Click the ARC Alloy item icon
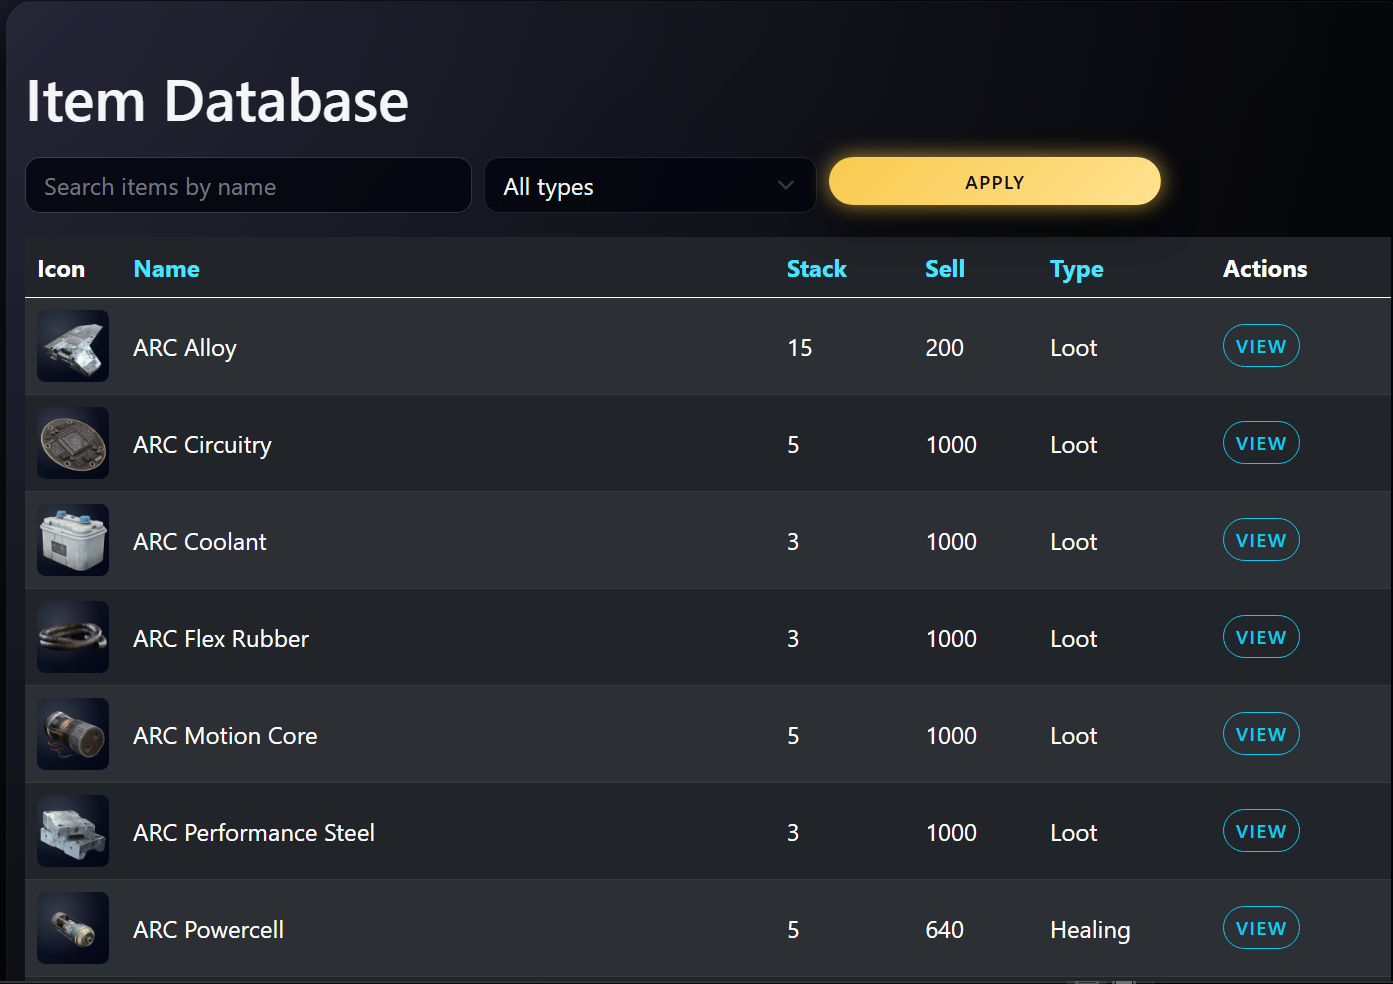1393x984 pixels. [x=73, y=346]
